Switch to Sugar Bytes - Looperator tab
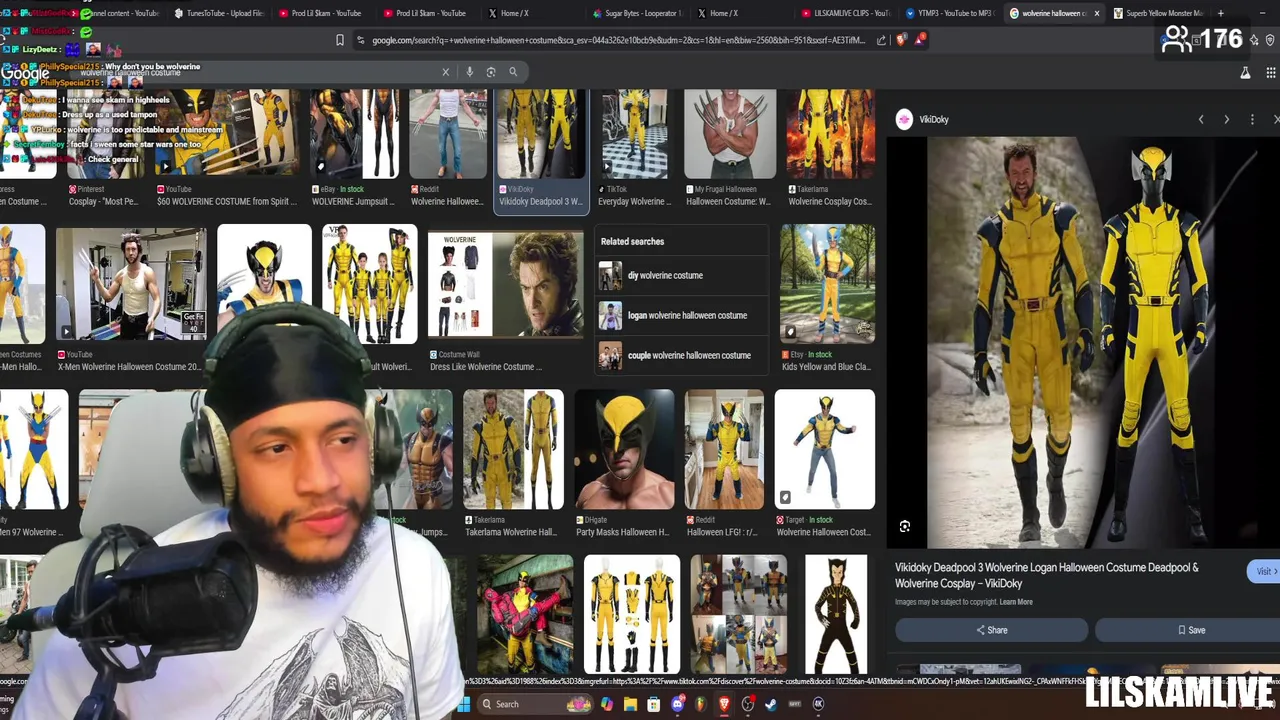 click(636, 13)
